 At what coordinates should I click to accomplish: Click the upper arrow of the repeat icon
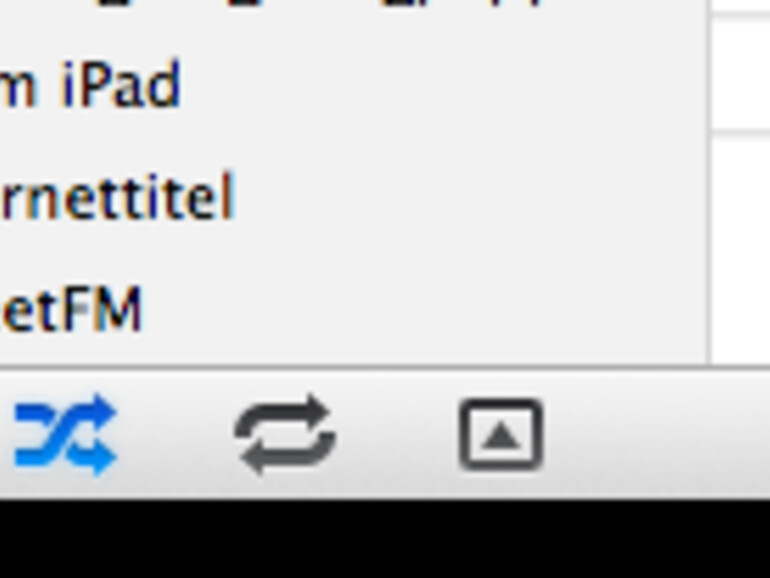(314, 410)
